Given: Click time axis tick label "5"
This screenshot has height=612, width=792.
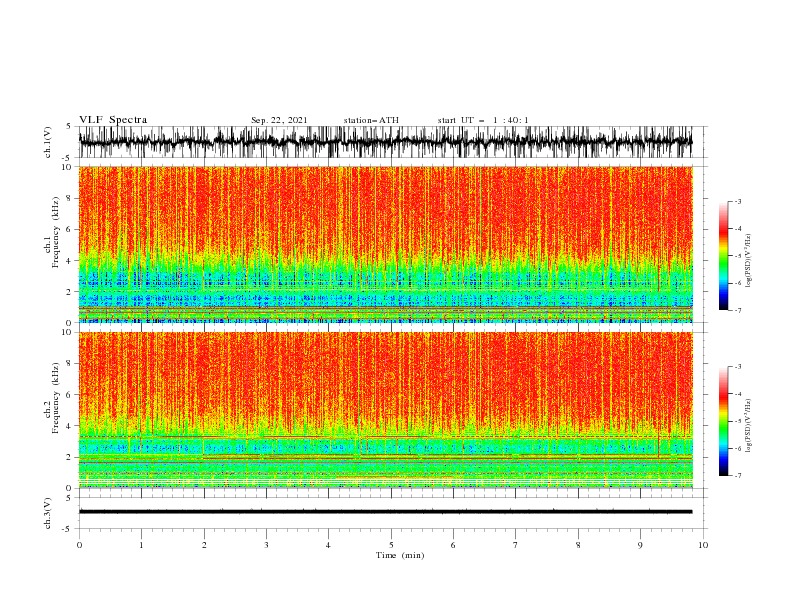Looking at the screenshot, I should 391,545.
